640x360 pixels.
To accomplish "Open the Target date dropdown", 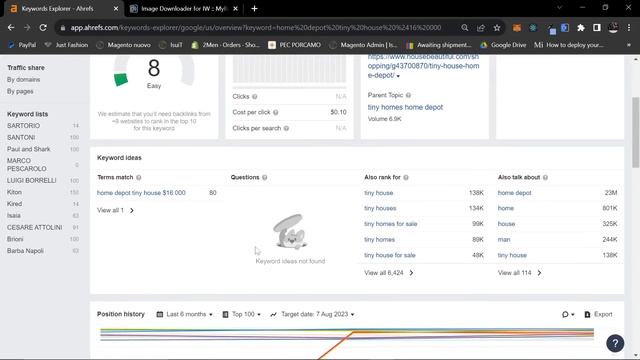I will (x=312, y=314).
